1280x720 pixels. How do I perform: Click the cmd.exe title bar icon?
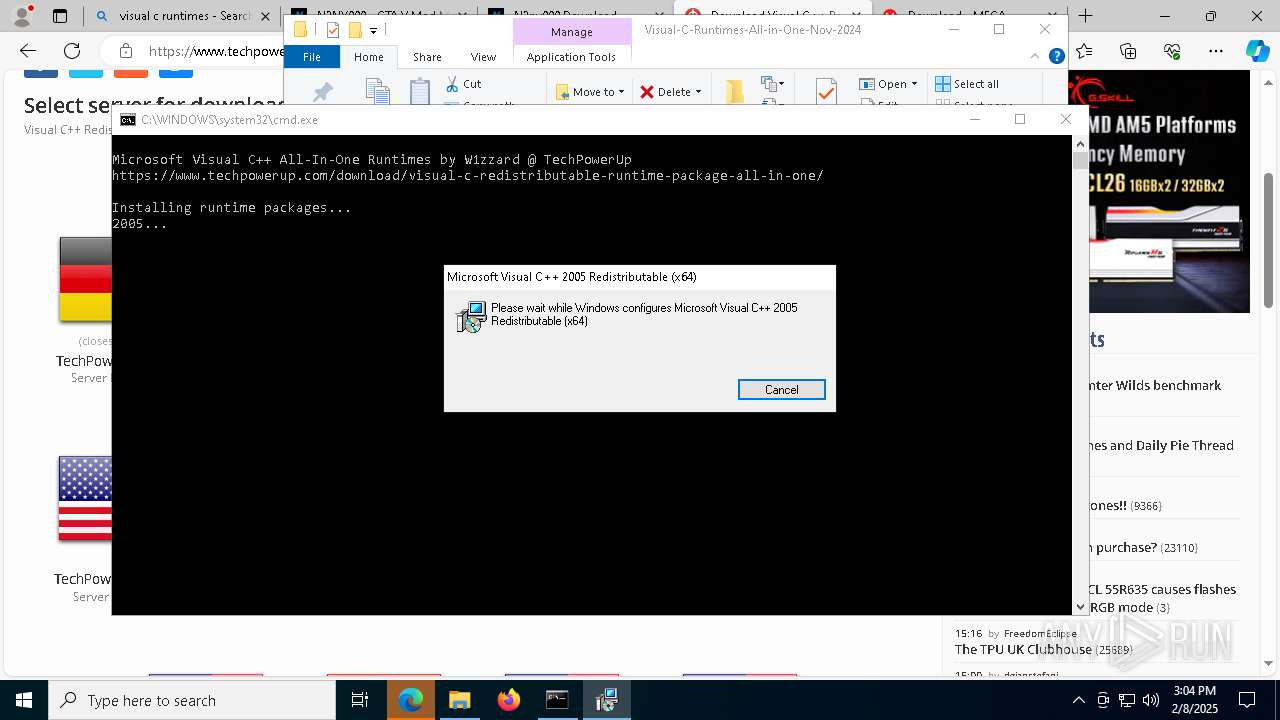click(x=128, y=120)
